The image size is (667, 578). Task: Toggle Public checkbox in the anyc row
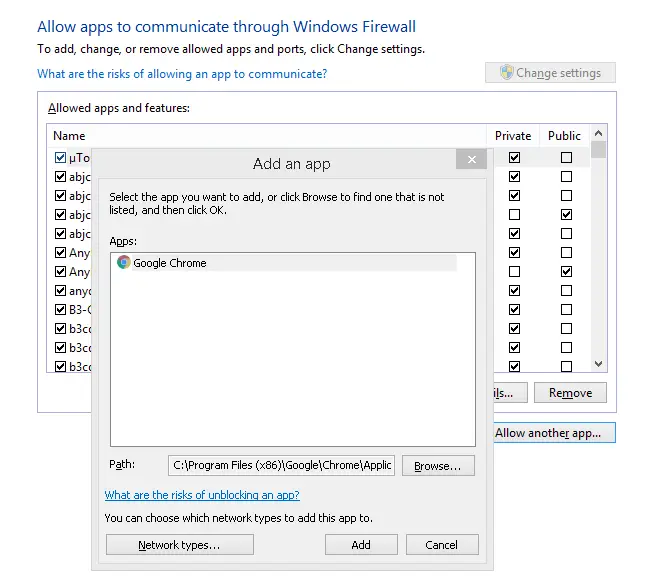(x=566, y=290)
